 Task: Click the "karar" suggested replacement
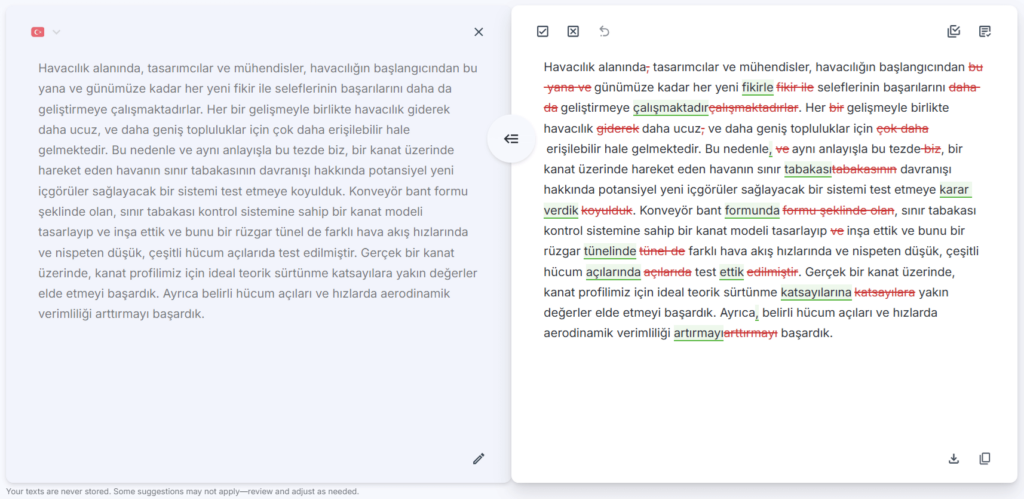(955, 190)
